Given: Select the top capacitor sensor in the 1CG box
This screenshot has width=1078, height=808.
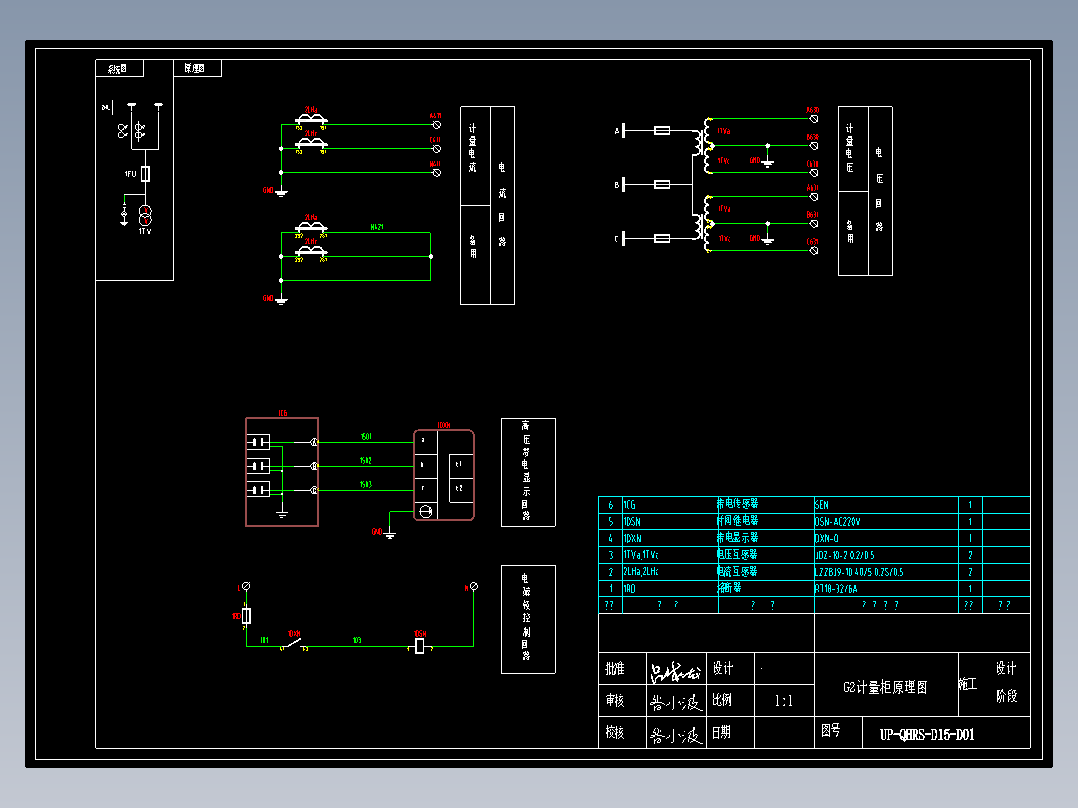Looking at the screenshot, I should (258, 442).
